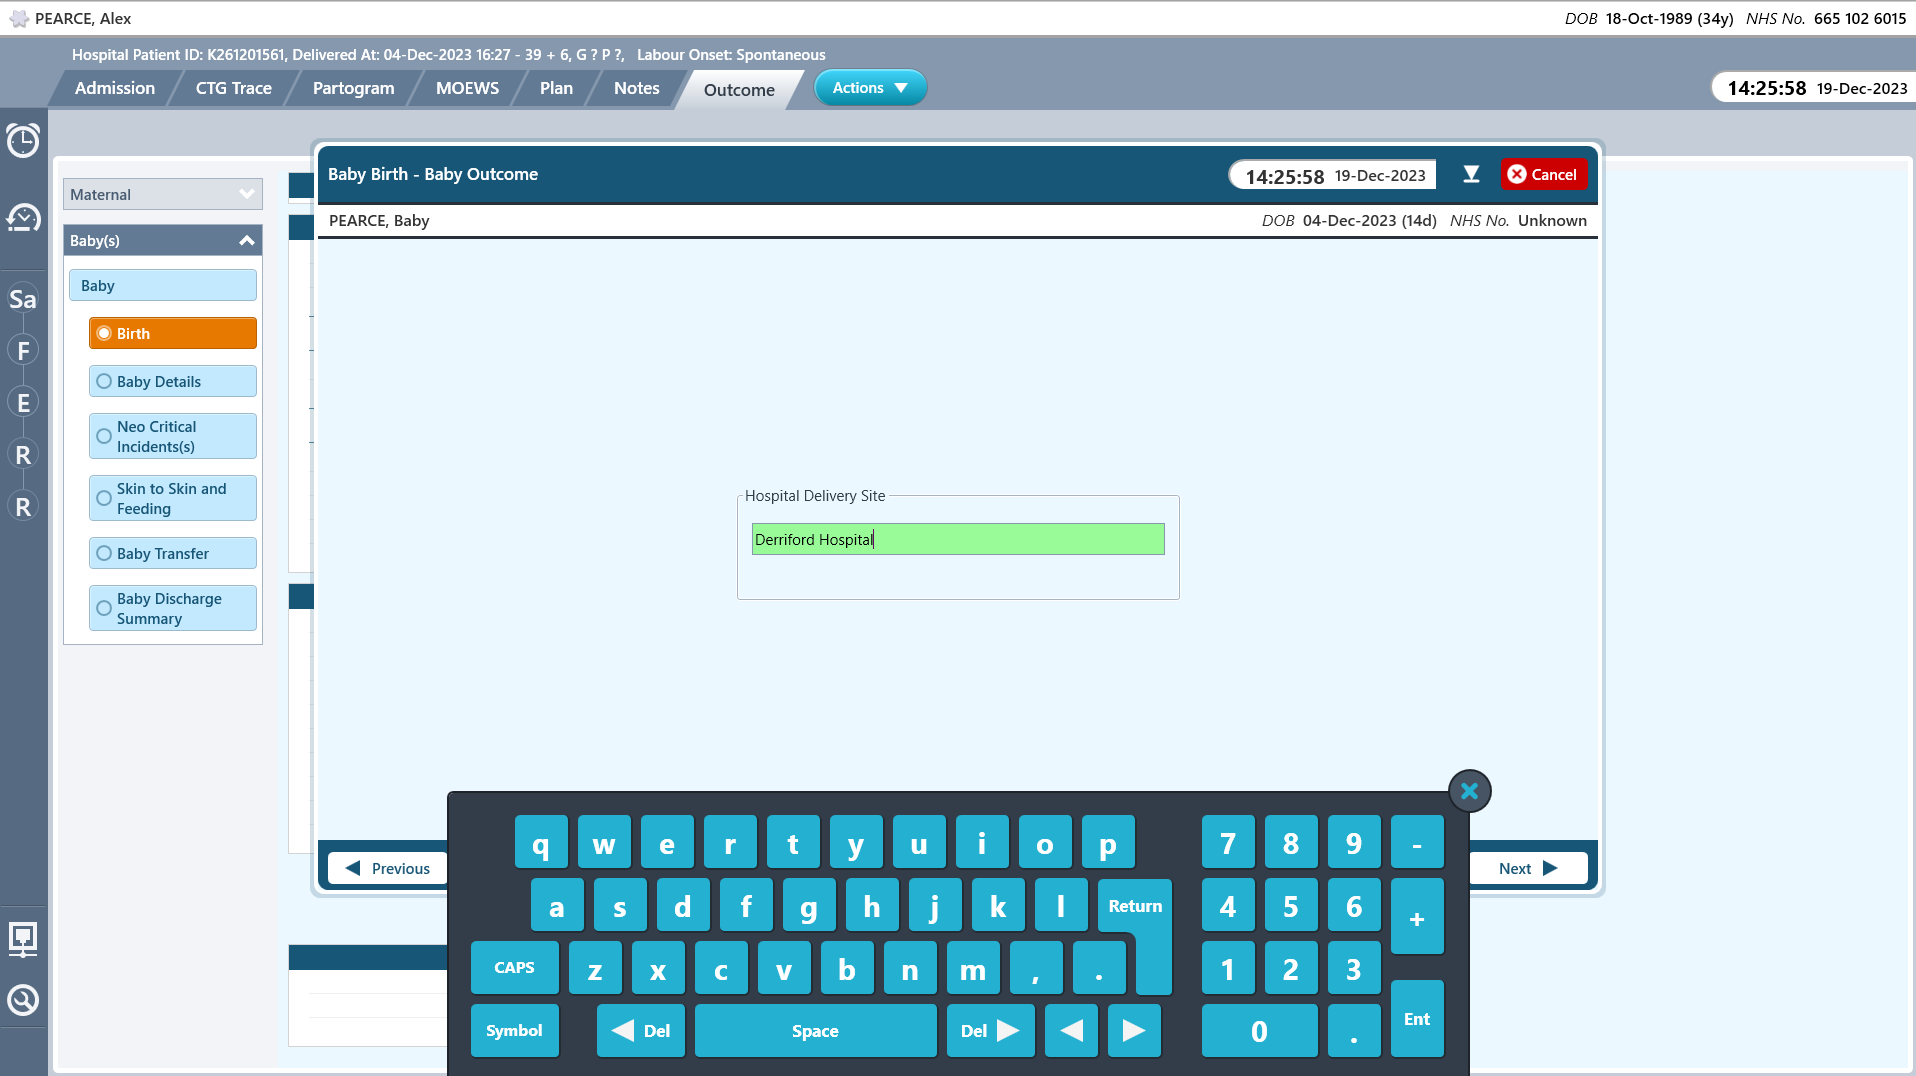
Task: Switch to the Partogram tab
Action: (x=354, y=88)
